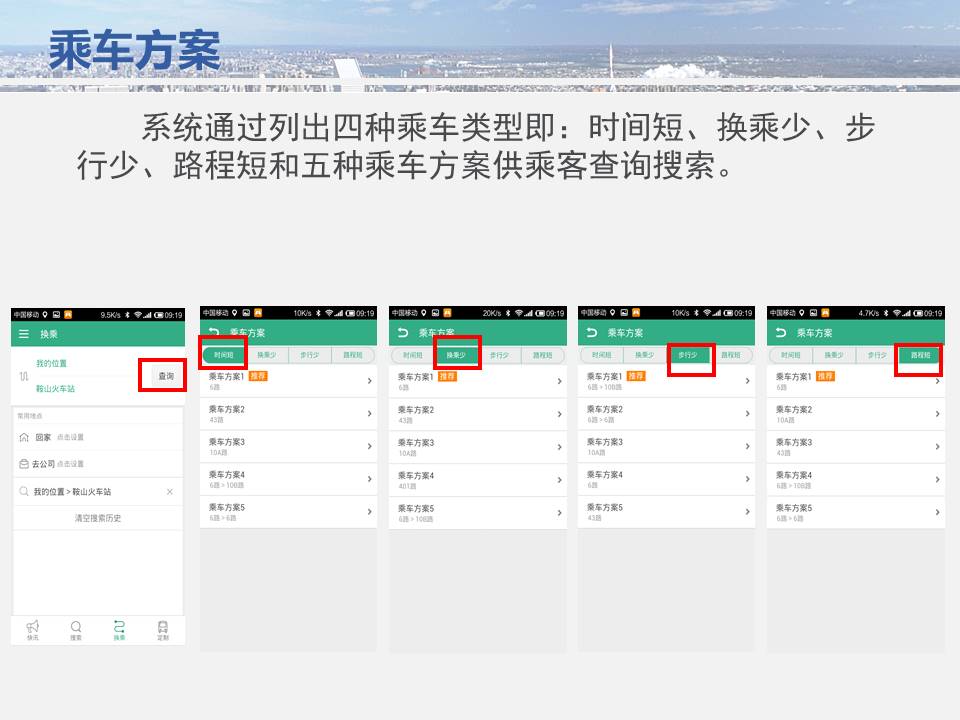Switch to the green highlighted 路程短 tab

[920, 355]
